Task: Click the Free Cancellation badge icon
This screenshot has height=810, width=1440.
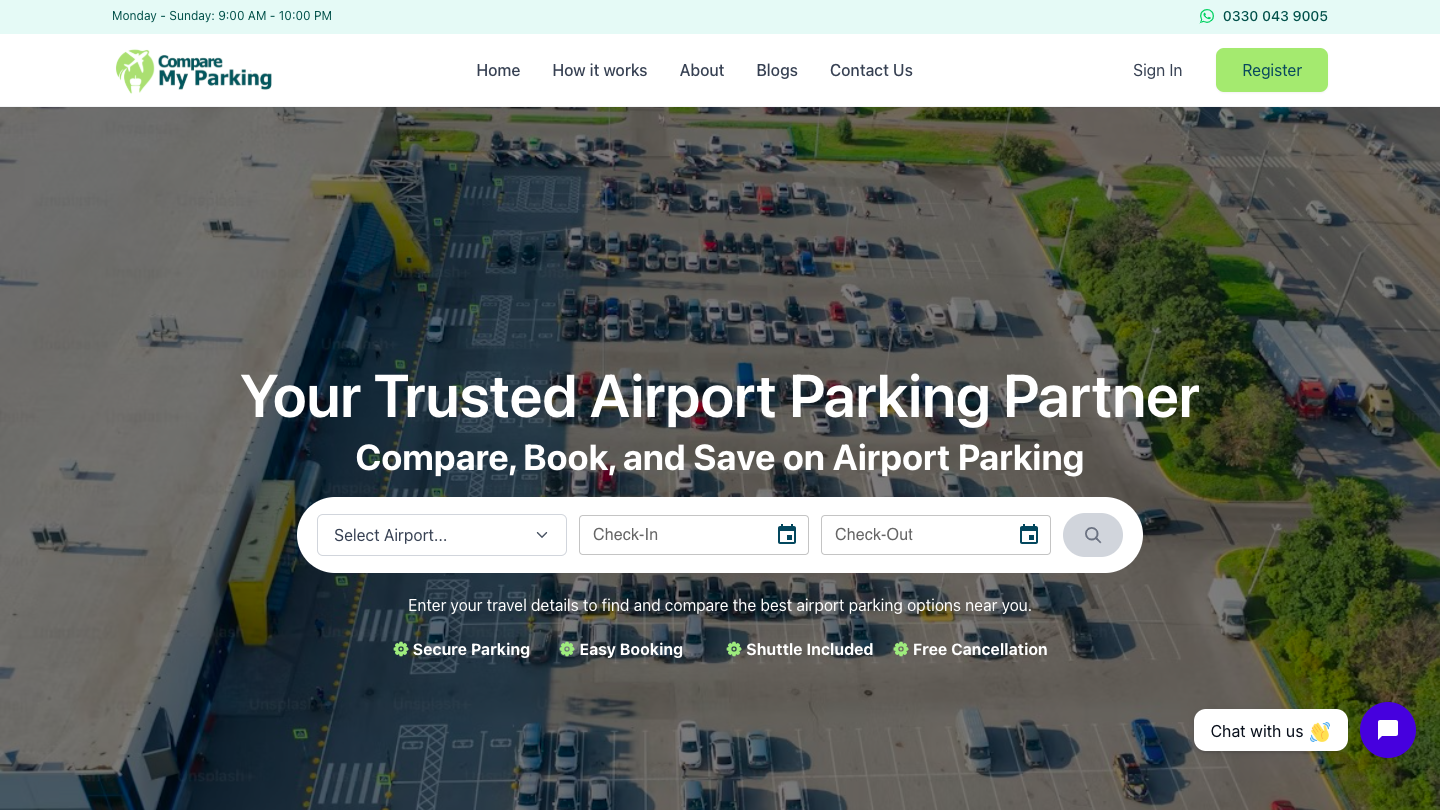Action: click(901, 649)
